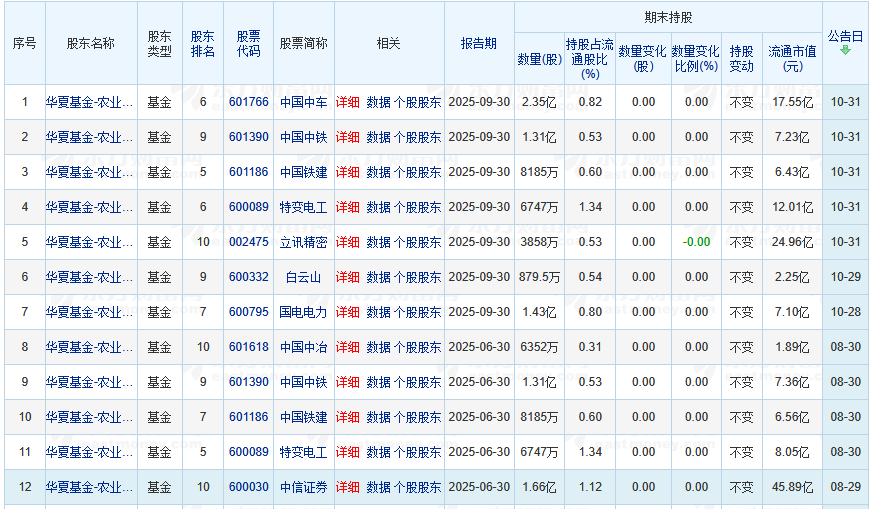Viewport: 872px width, 509px height.
Task: Open 中国铁建 link in row 10
Action: pos(303,418)
